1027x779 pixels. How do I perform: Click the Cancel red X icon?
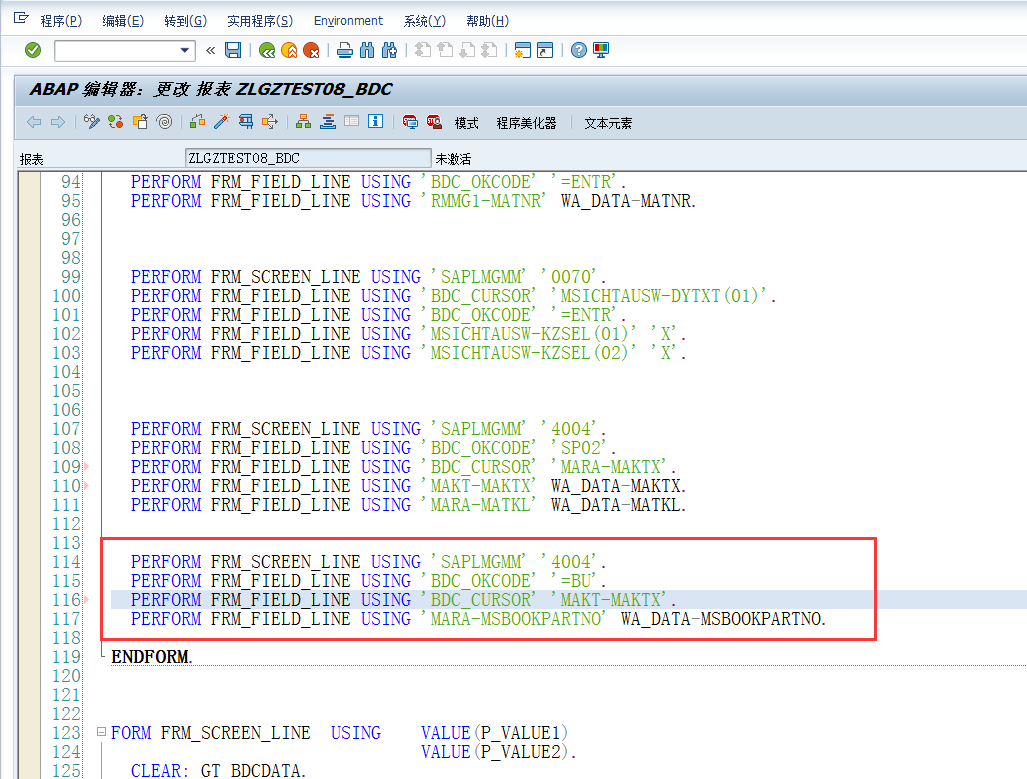coord(312,50)
